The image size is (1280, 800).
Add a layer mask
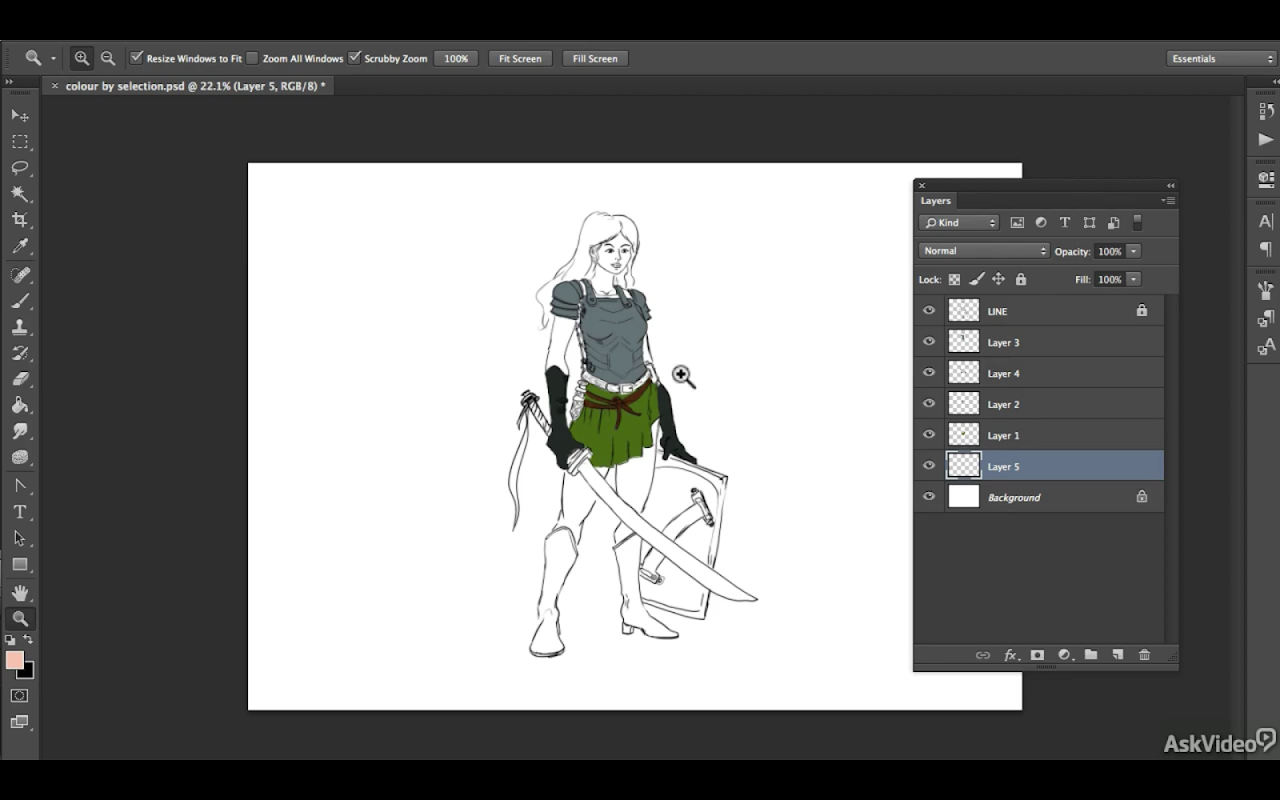click(x=1037, y=655)
